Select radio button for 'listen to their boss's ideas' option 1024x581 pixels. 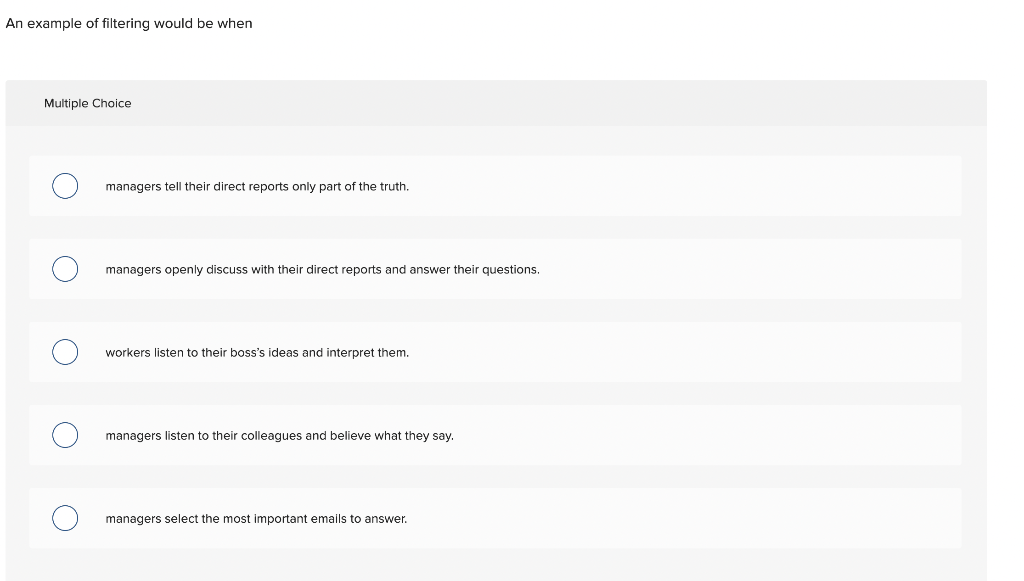(x=65, y=352)
